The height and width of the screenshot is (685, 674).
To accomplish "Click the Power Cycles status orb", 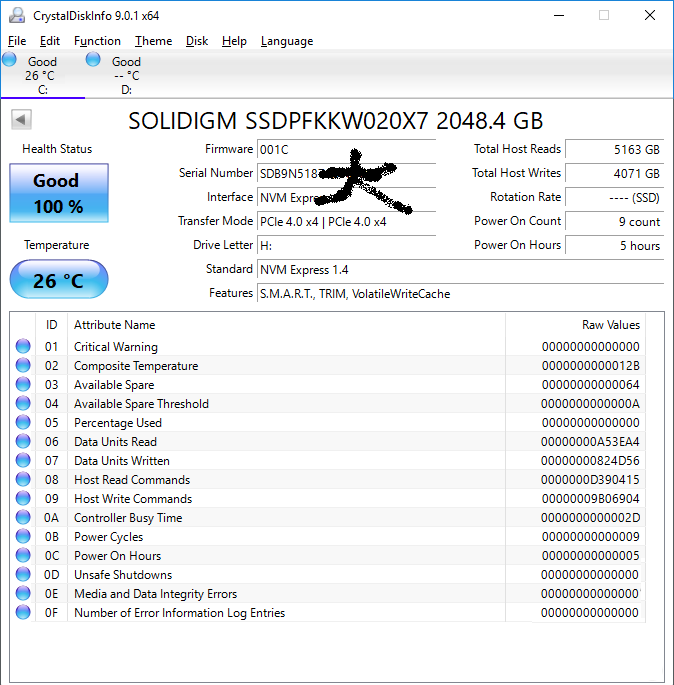I will [23, 536].
